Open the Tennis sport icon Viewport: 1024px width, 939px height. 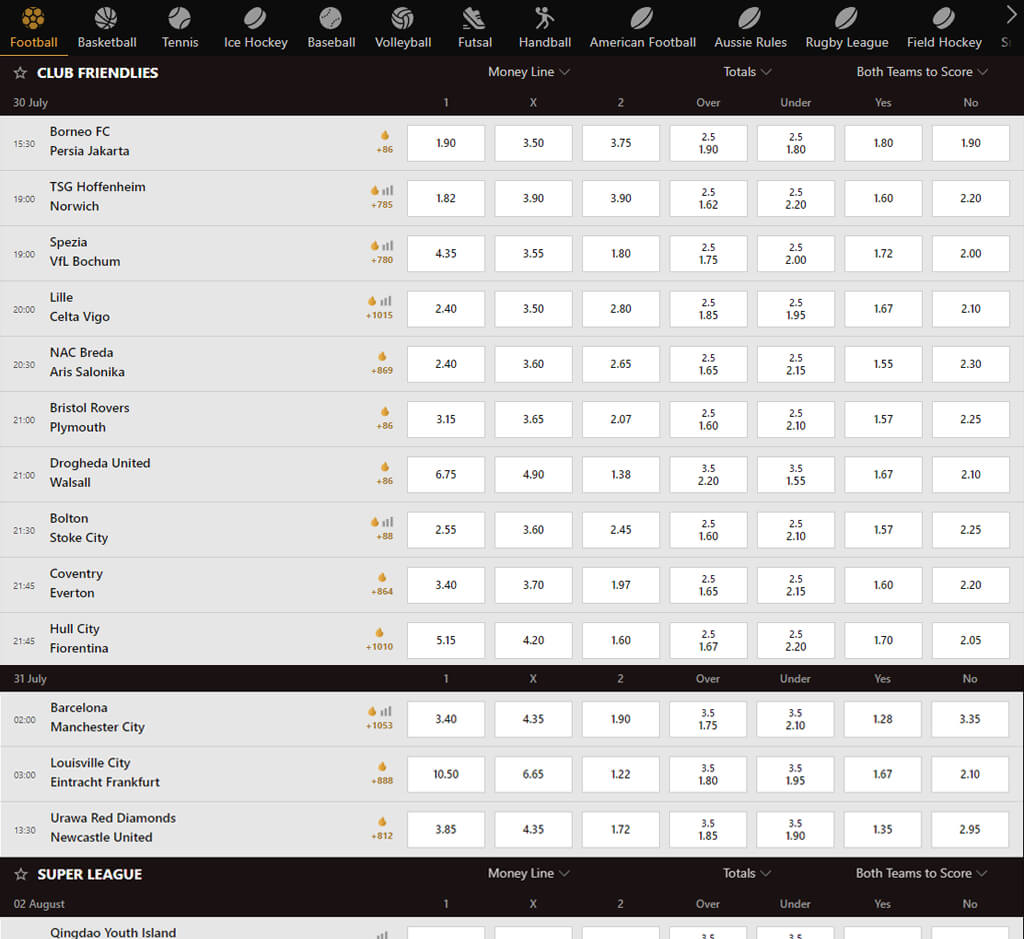[180, 18]
